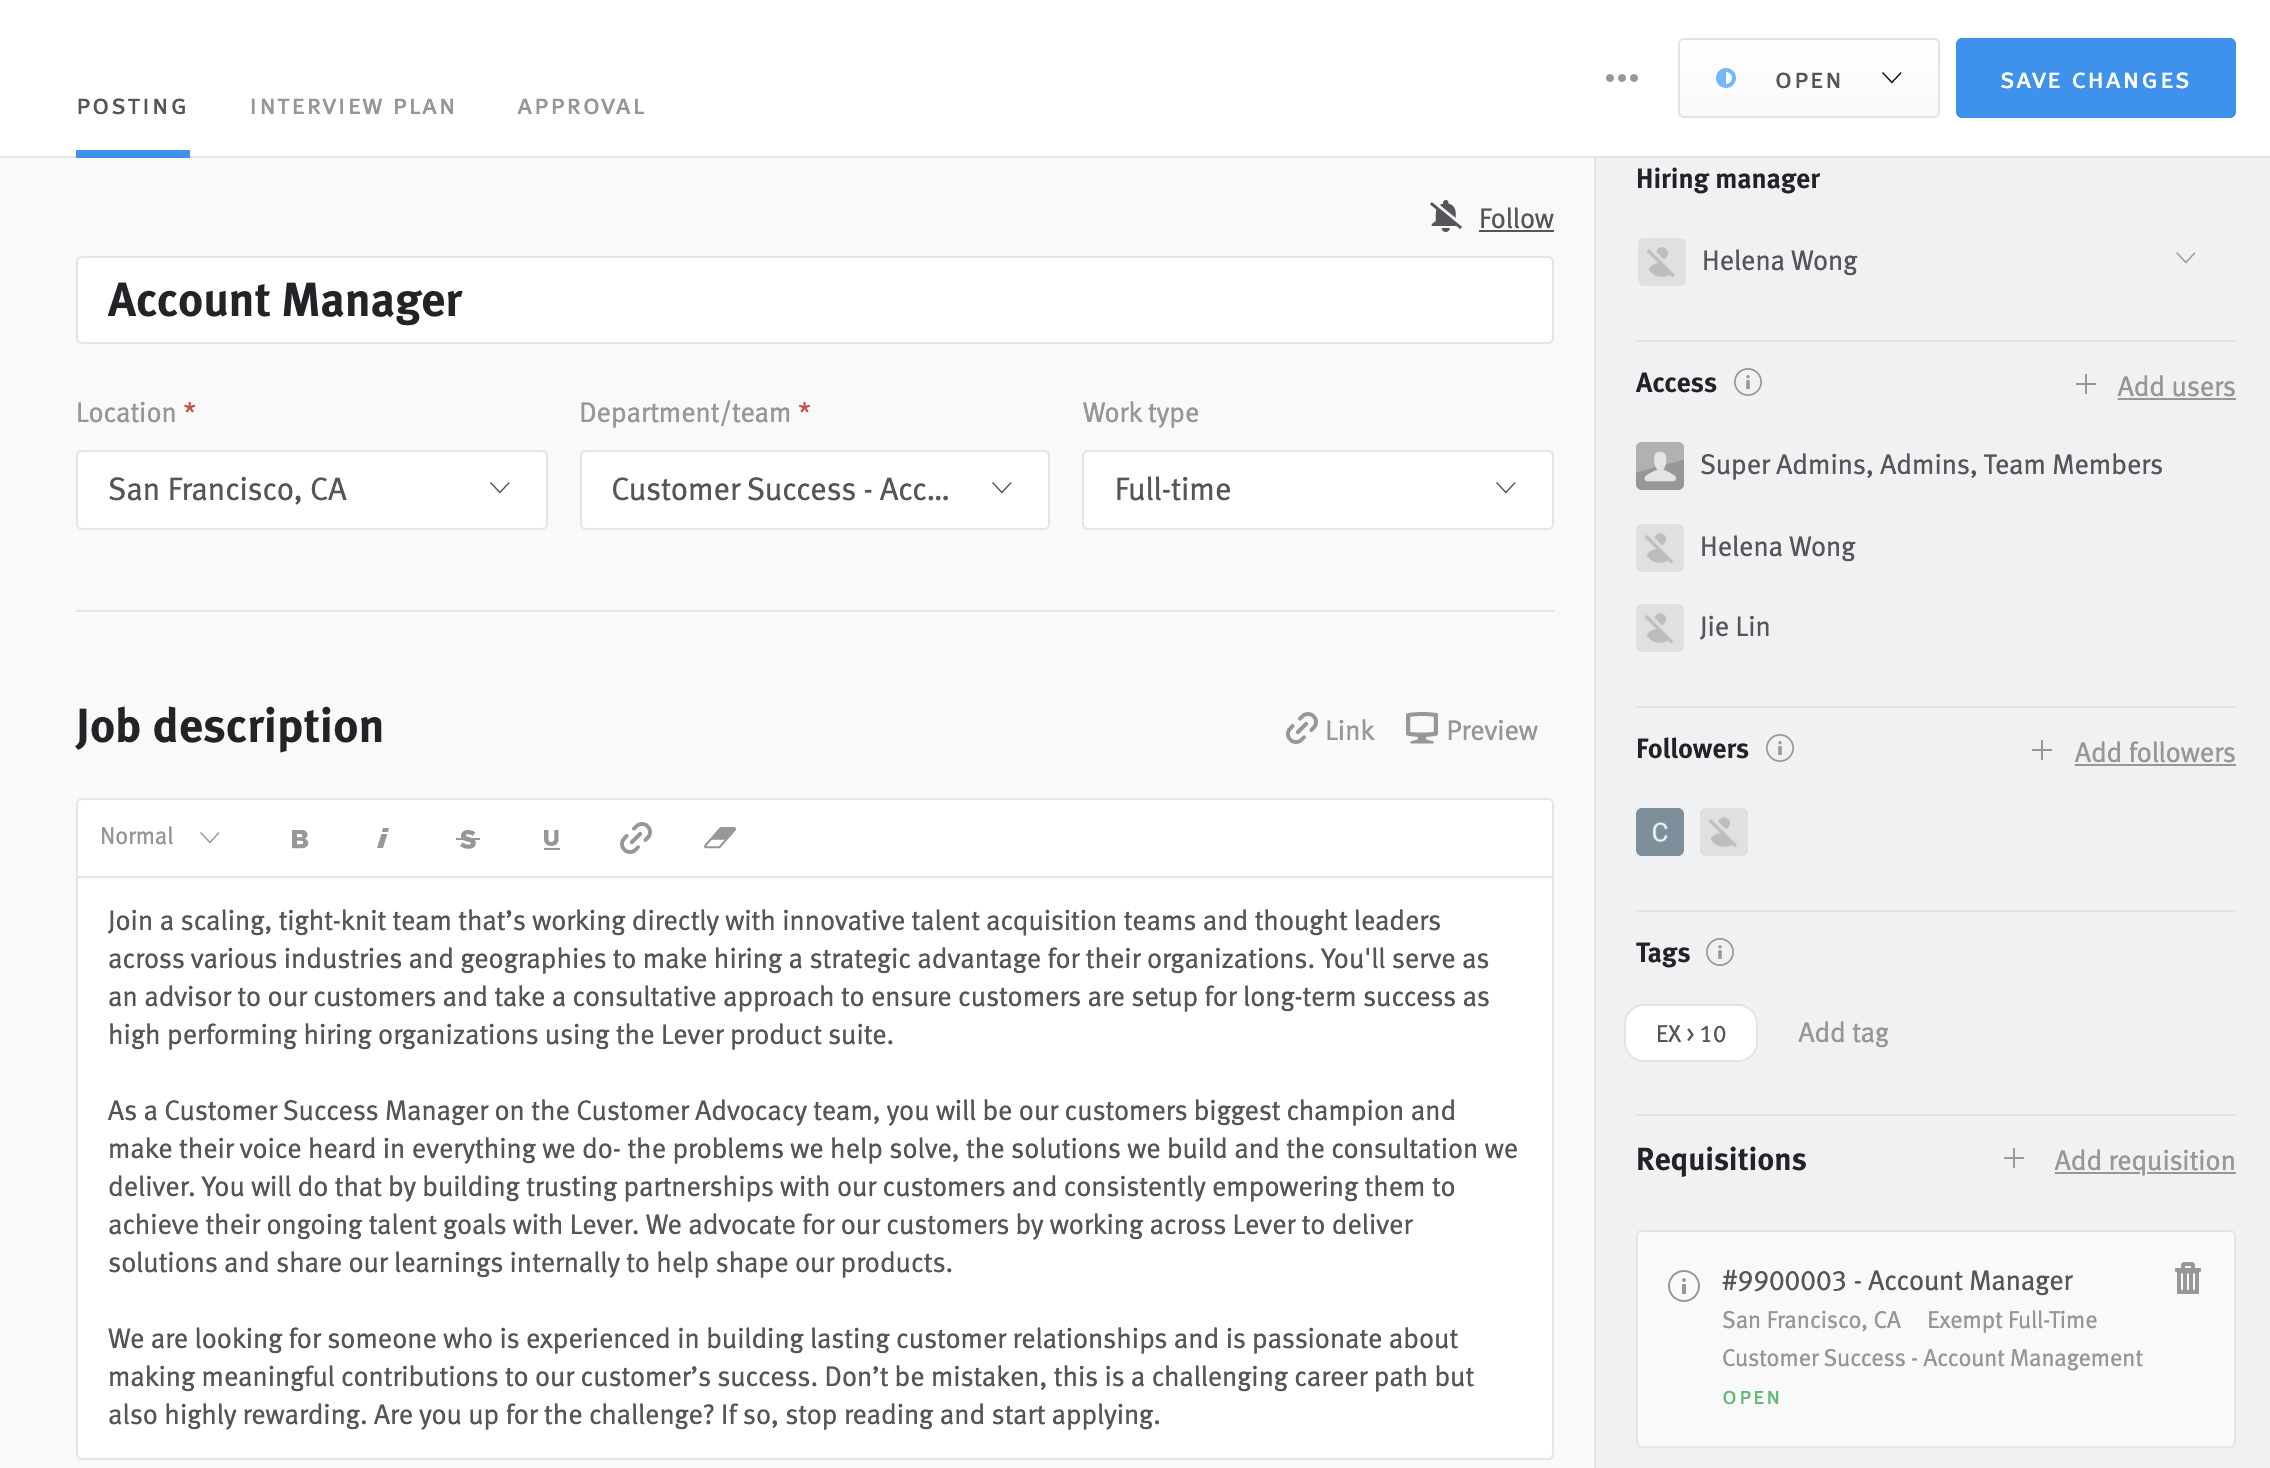Open the Location dropdown showing San Francisco, CA
Screen dimensions: 2270x1468
pyautogui.click(x=312, y=490)
